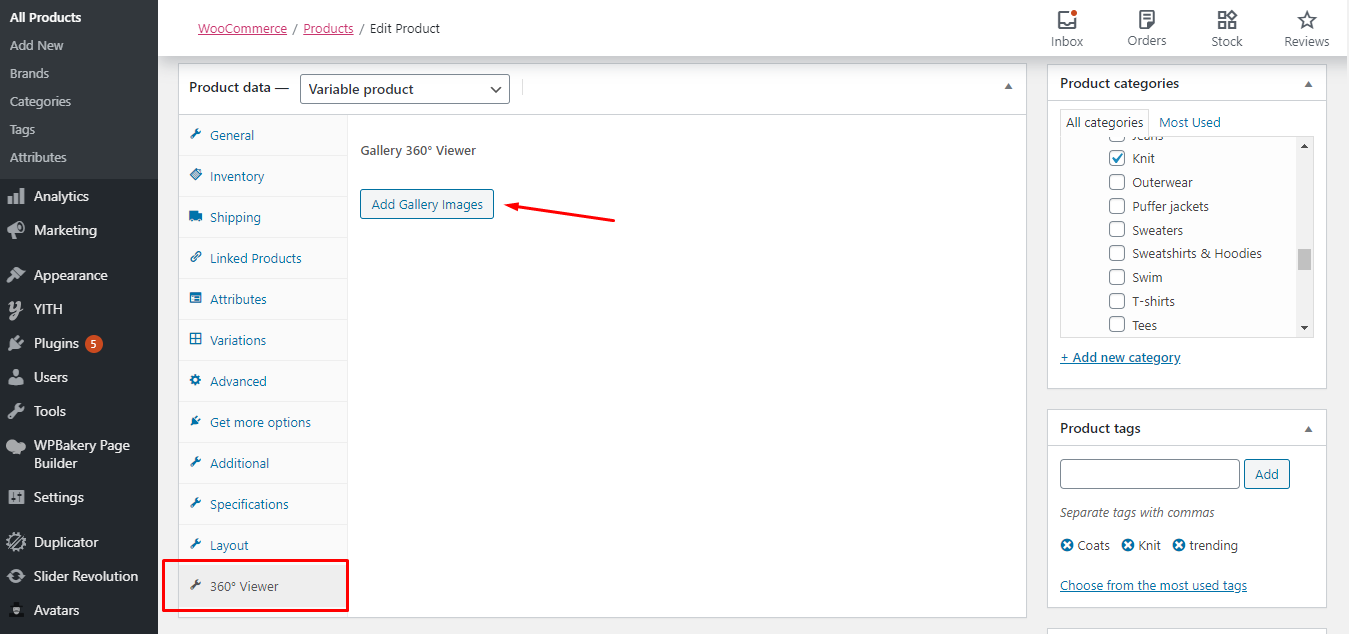Viewport: 1349px width, 634px height.
Task: Collapse the Product tags panel
Action: coord(1308,429)
